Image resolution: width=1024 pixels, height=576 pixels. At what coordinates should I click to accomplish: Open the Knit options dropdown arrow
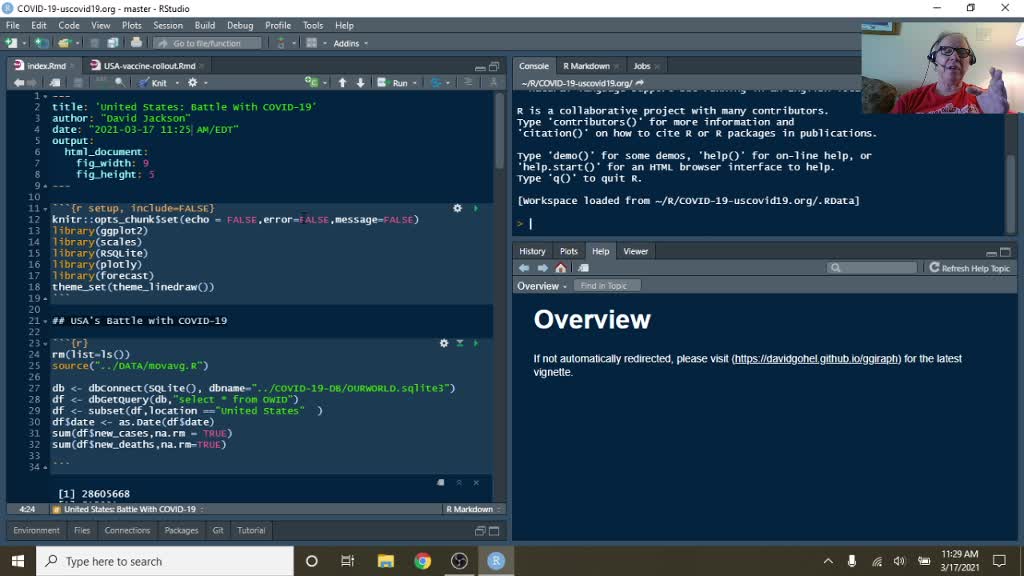point(177,83)
